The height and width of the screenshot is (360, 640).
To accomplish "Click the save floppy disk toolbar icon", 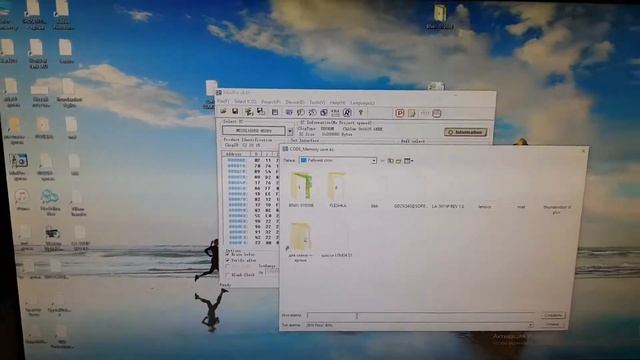I will click(x=235, y=111).
